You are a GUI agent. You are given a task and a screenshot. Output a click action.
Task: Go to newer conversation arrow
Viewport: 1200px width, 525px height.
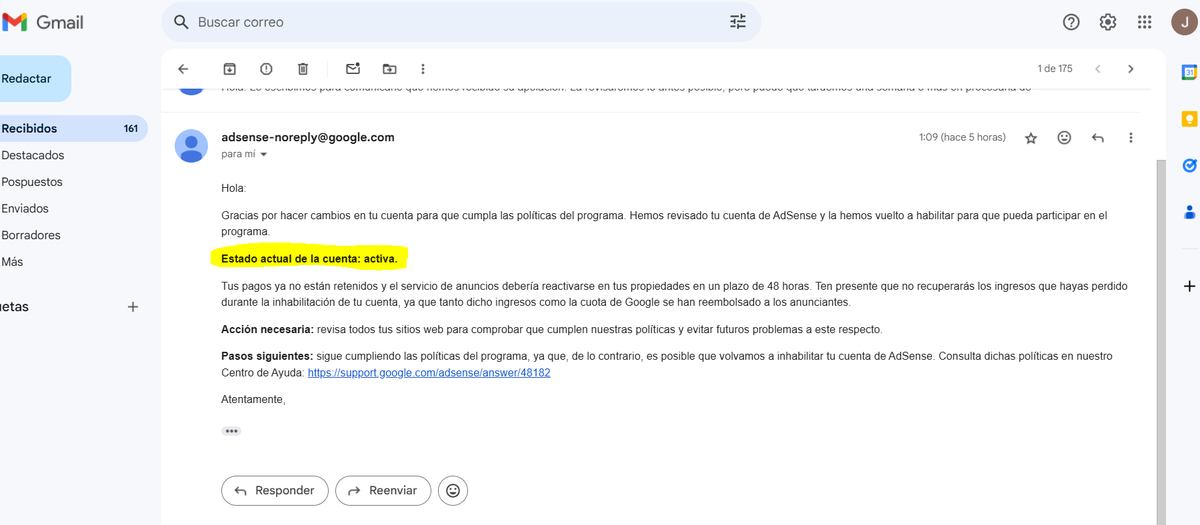1098,69
